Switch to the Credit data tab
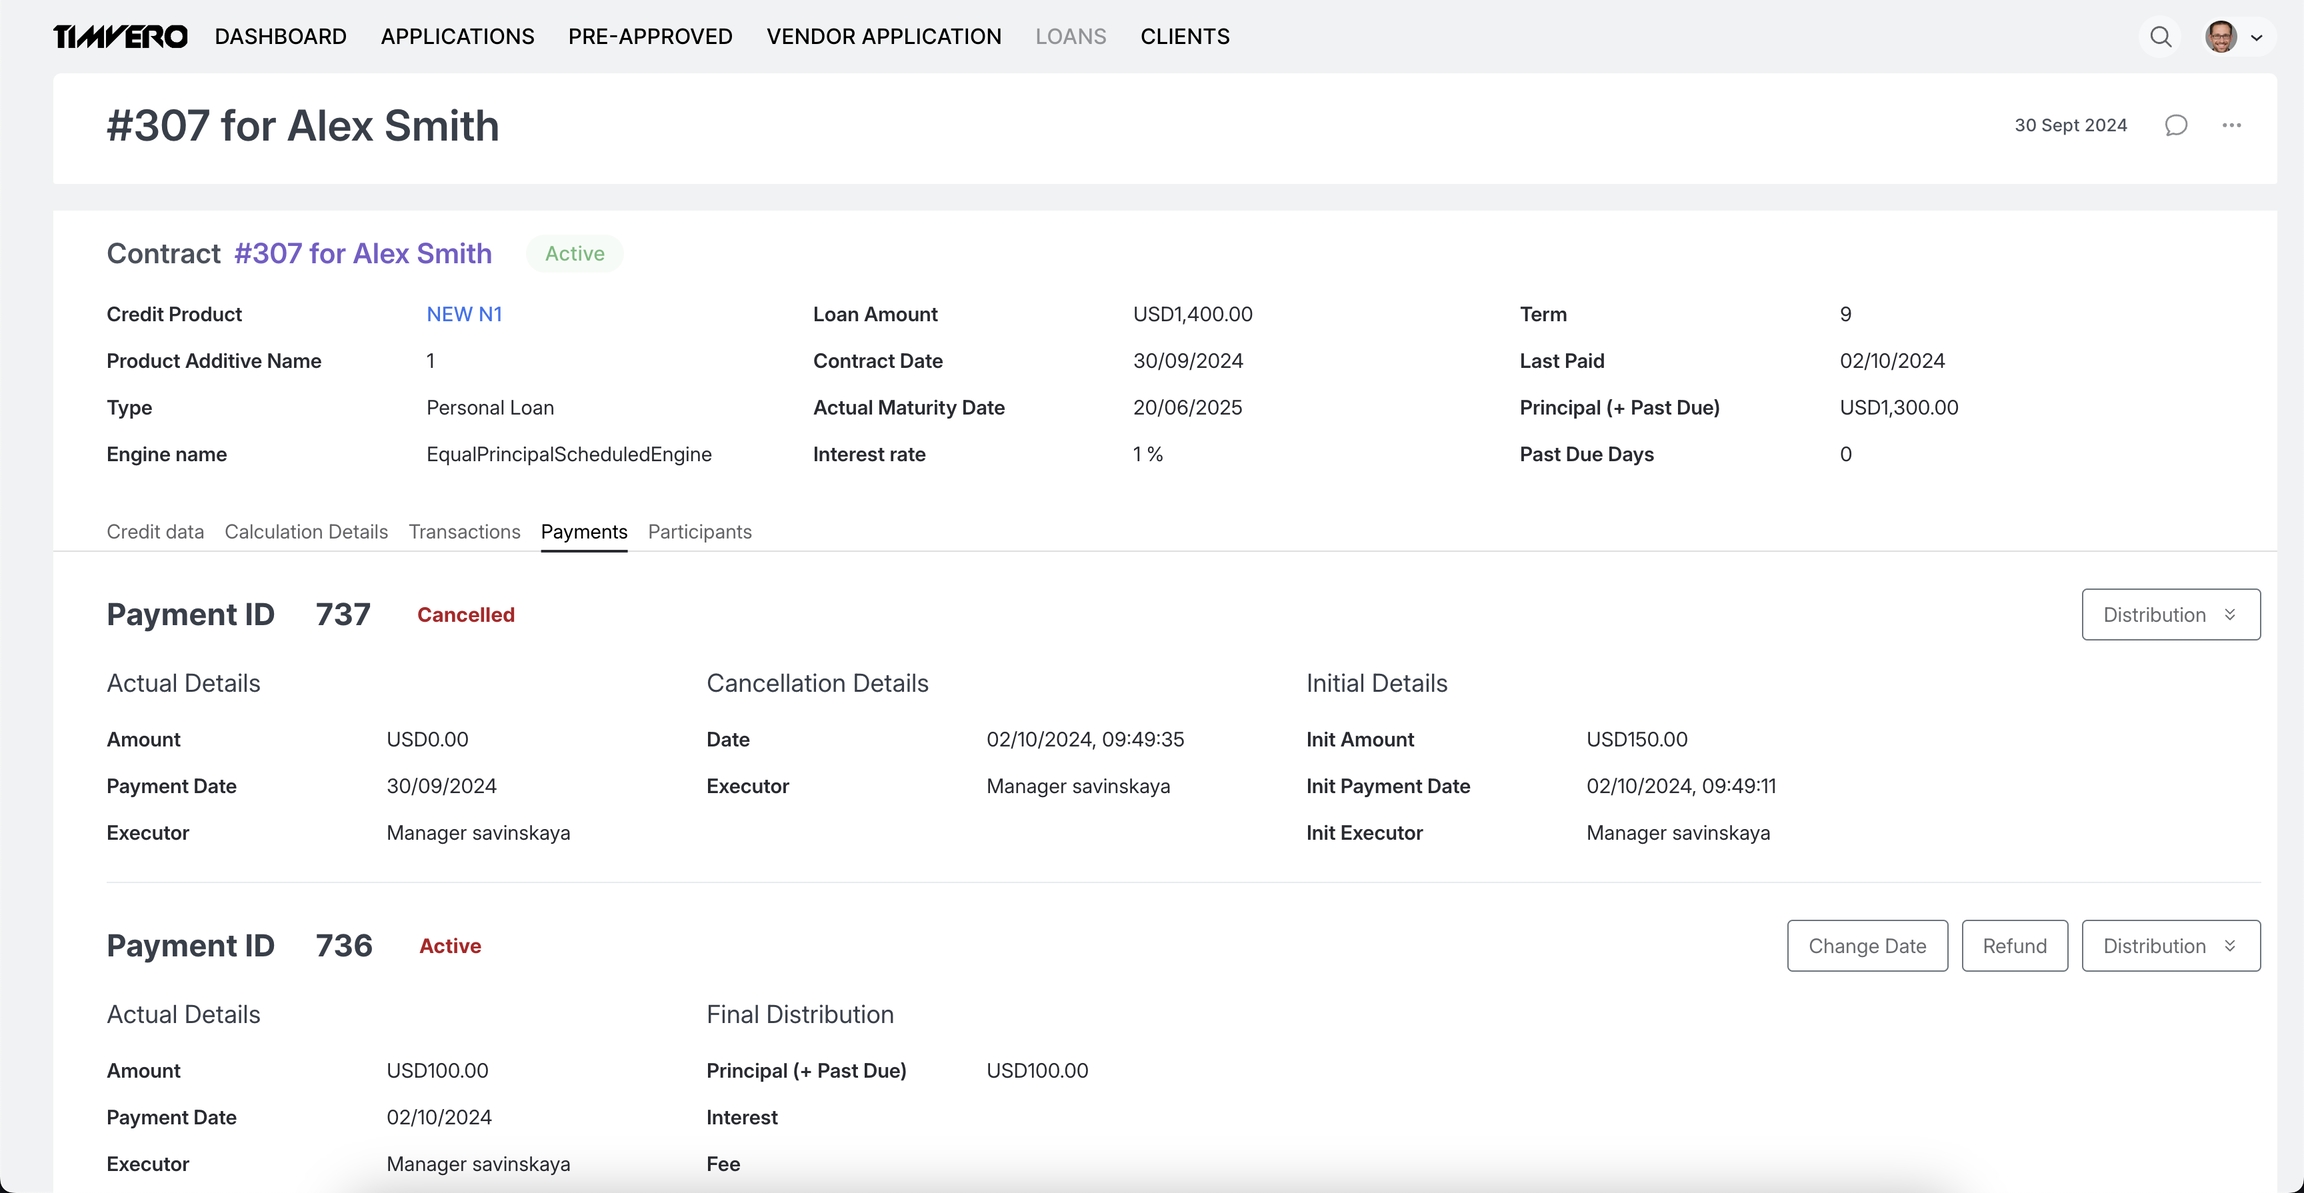 point(155,532)
